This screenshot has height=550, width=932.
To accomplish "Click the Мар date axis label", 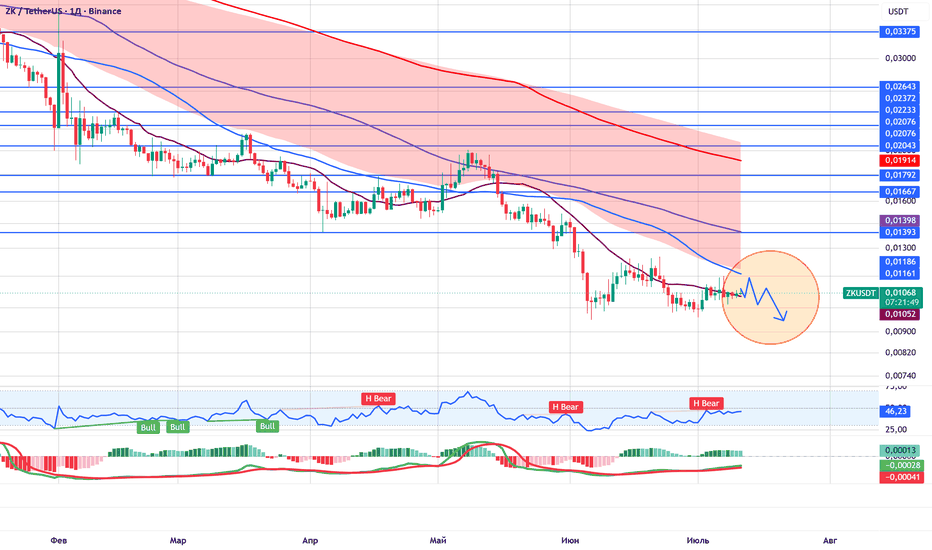I will pos(178,540).
